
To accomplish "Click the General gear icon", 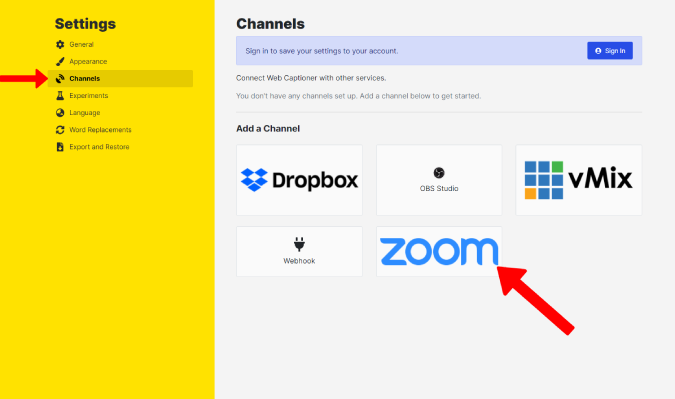I will [x=60, y=44].
